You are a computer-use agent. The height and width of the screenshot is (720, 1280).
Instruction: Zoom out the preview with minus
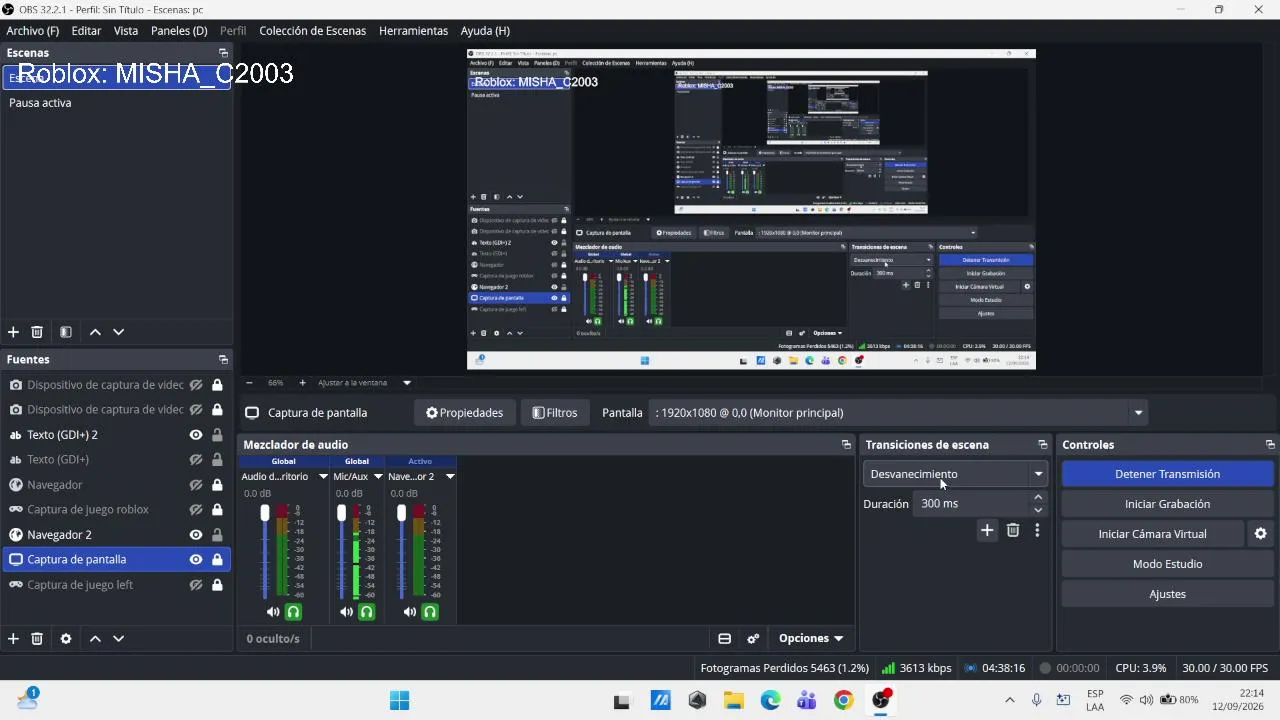pos(249,383)
